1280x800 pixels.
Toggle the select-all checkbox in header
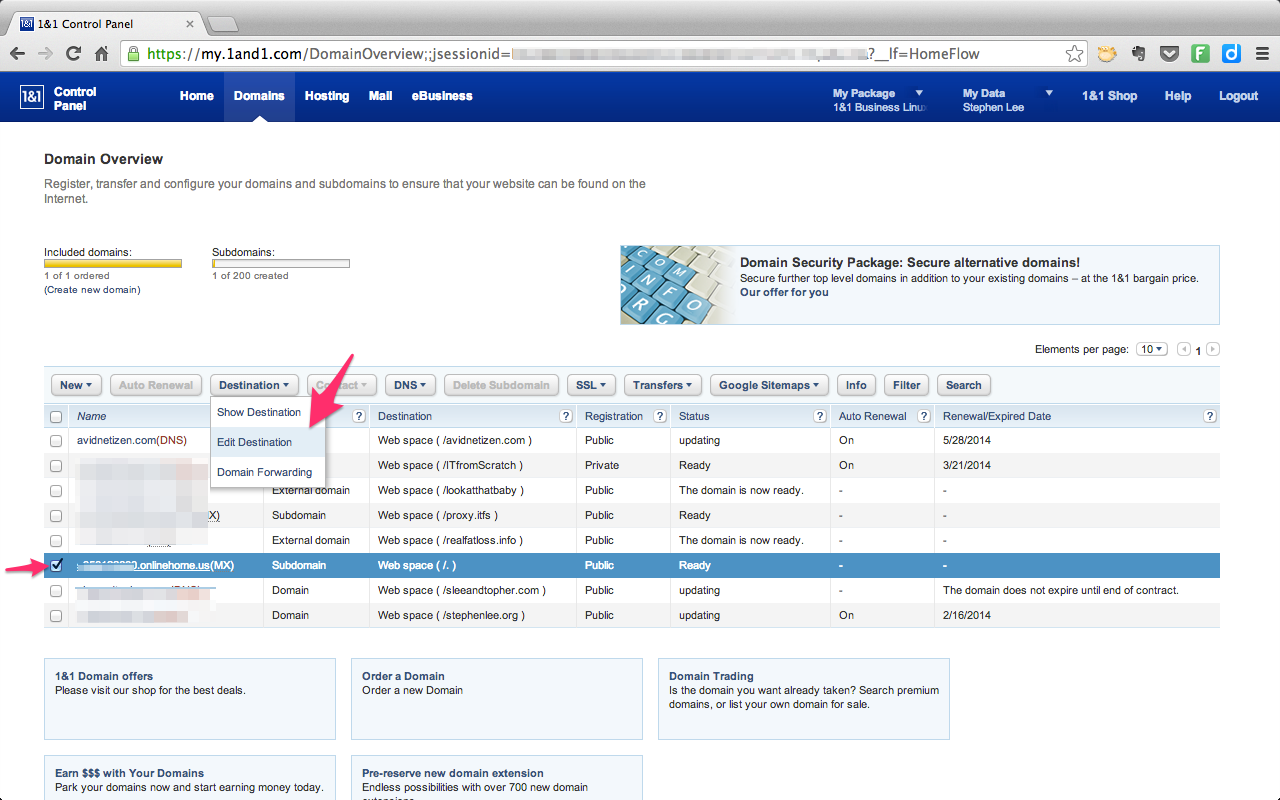pos(56,417)
